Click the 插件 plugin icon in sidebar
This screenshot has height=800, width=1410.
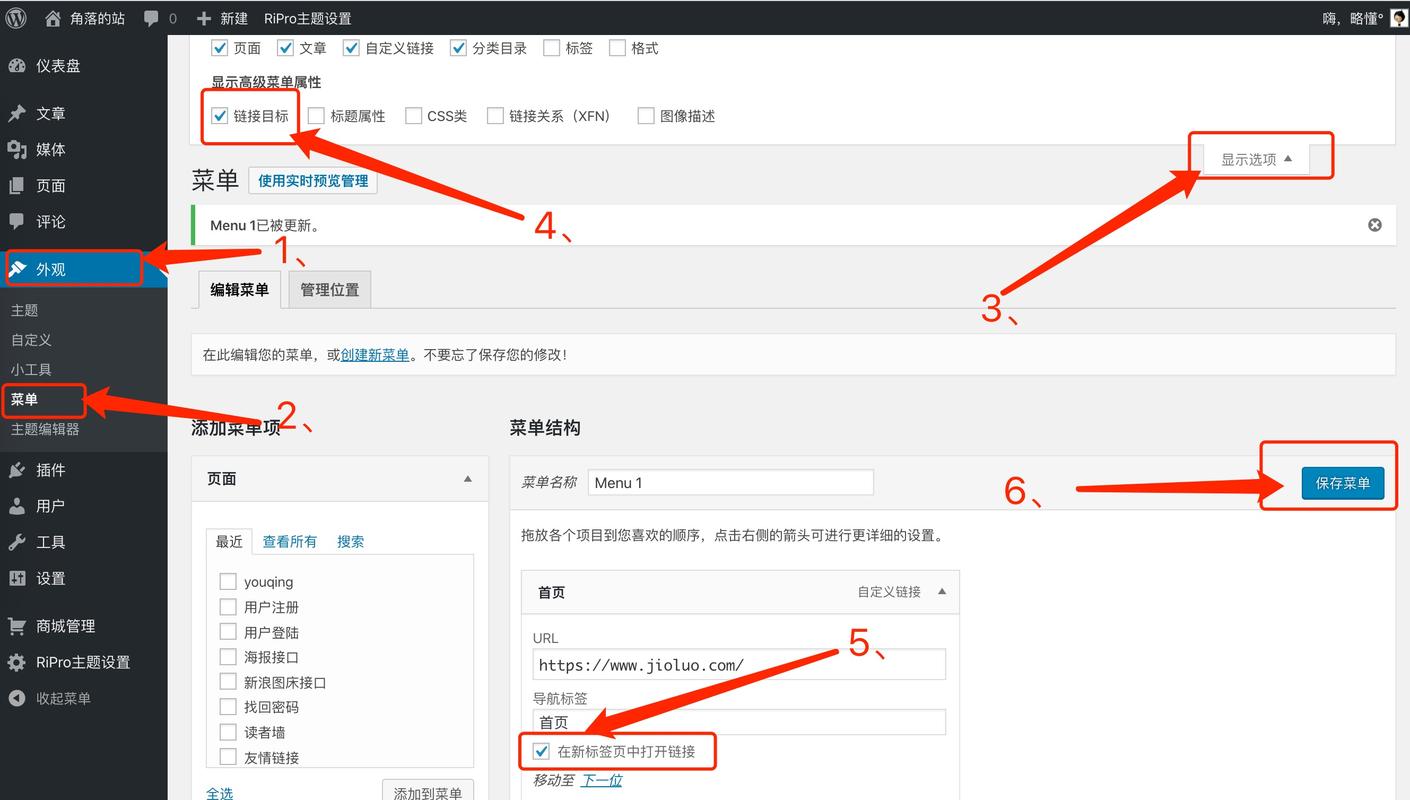tap(17, 470)
